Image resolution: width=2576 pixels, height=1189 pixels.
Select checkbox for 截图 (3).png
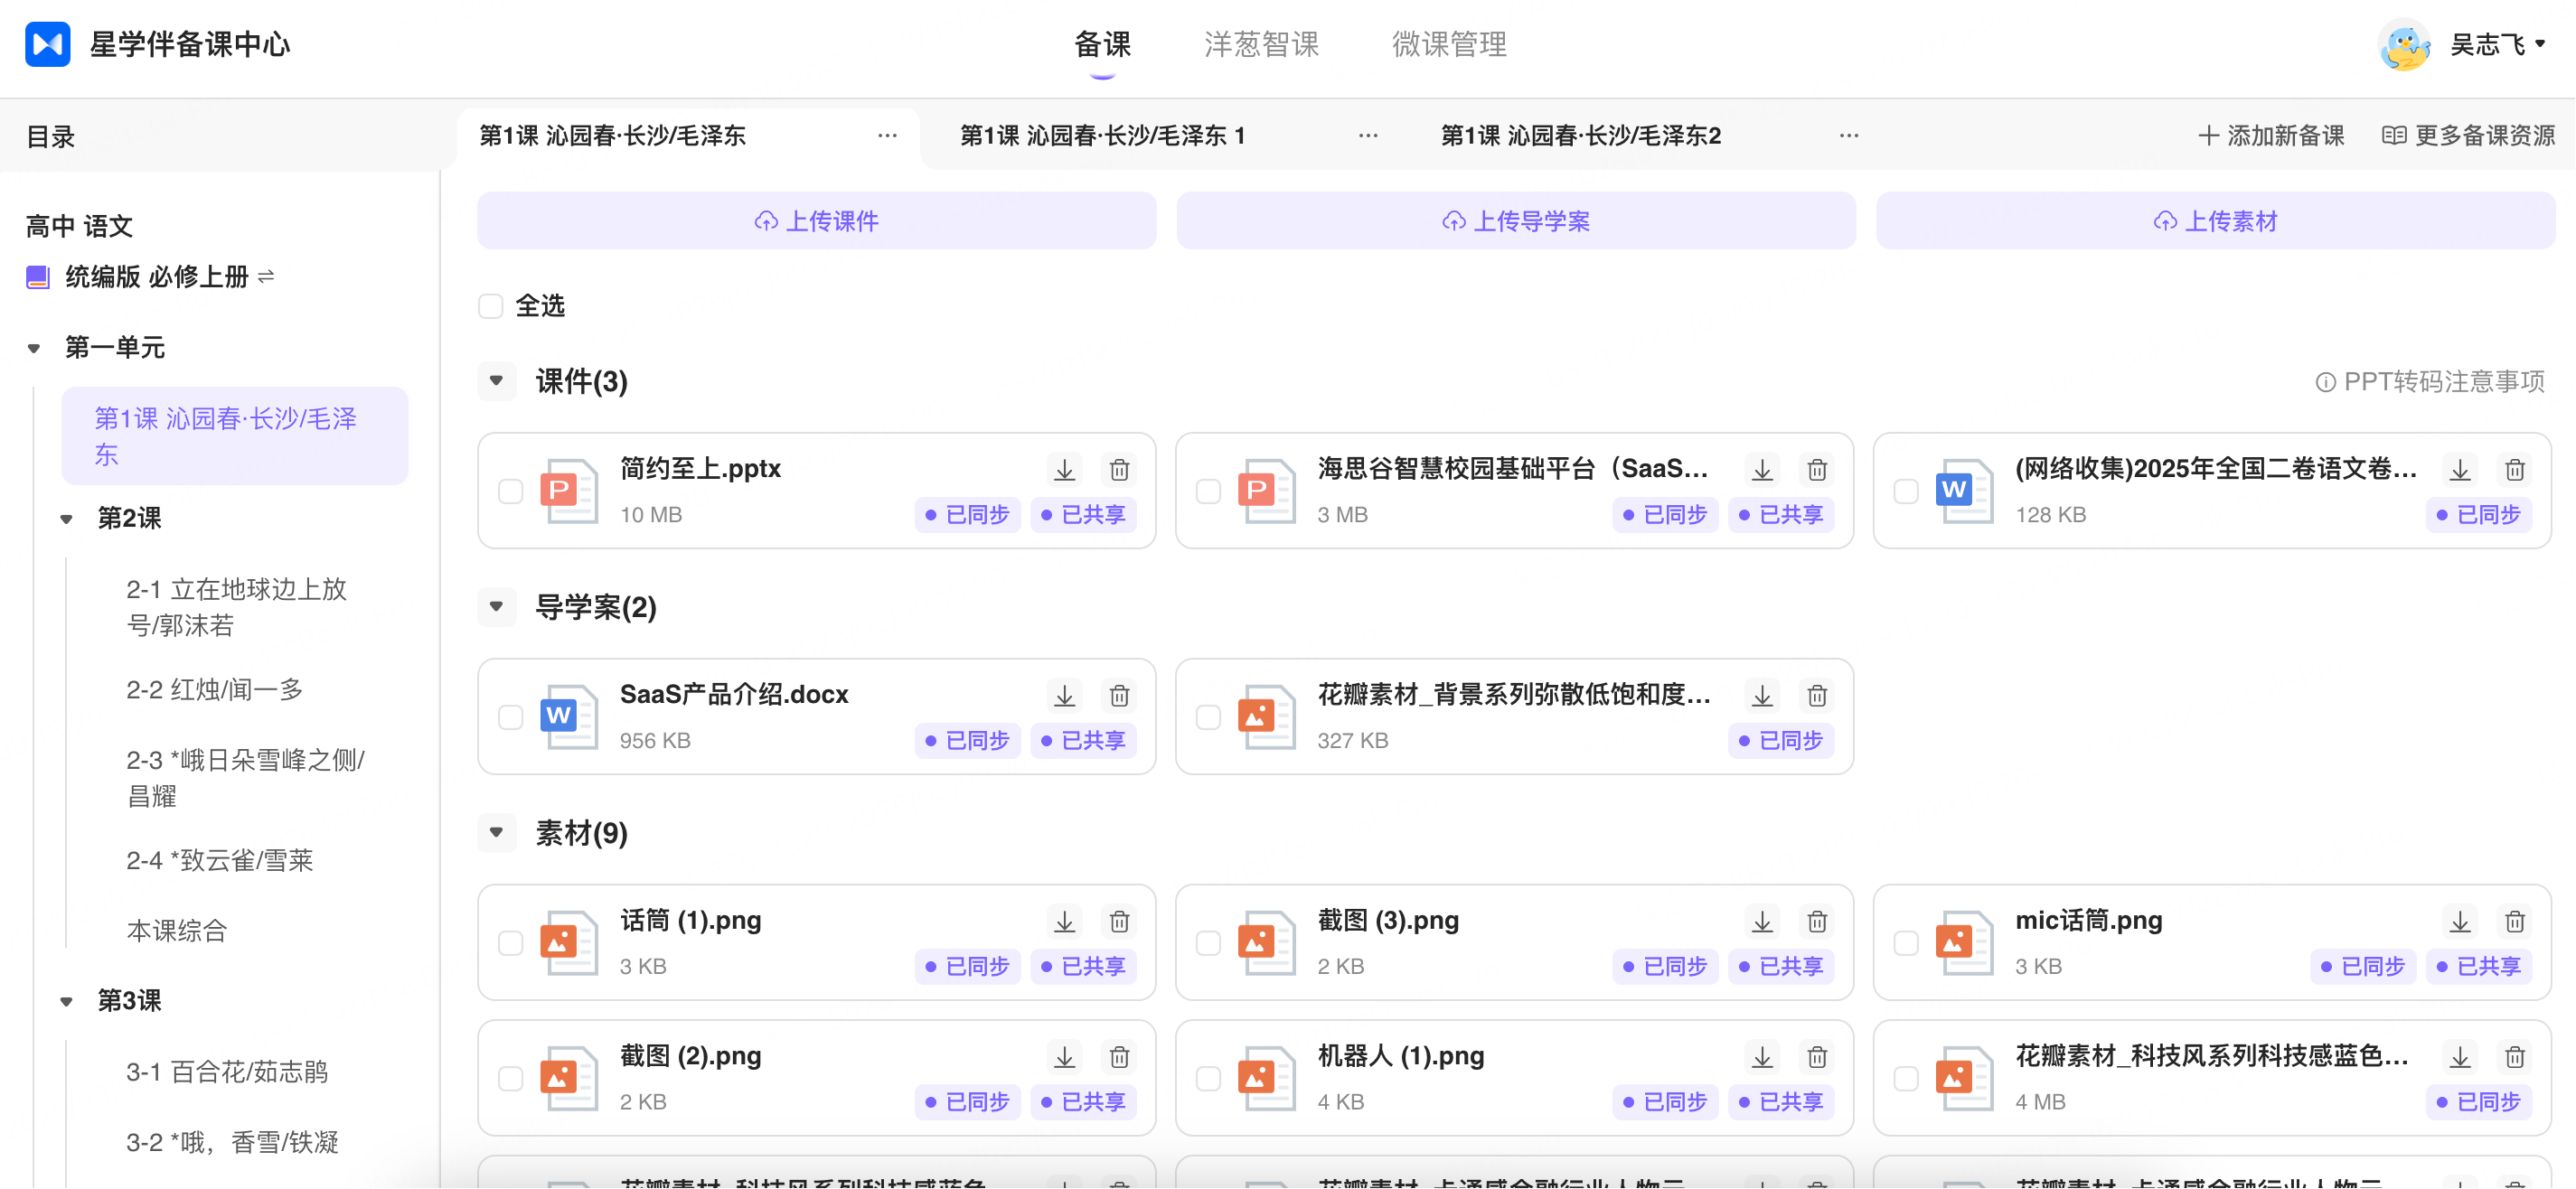(1208, 943)
